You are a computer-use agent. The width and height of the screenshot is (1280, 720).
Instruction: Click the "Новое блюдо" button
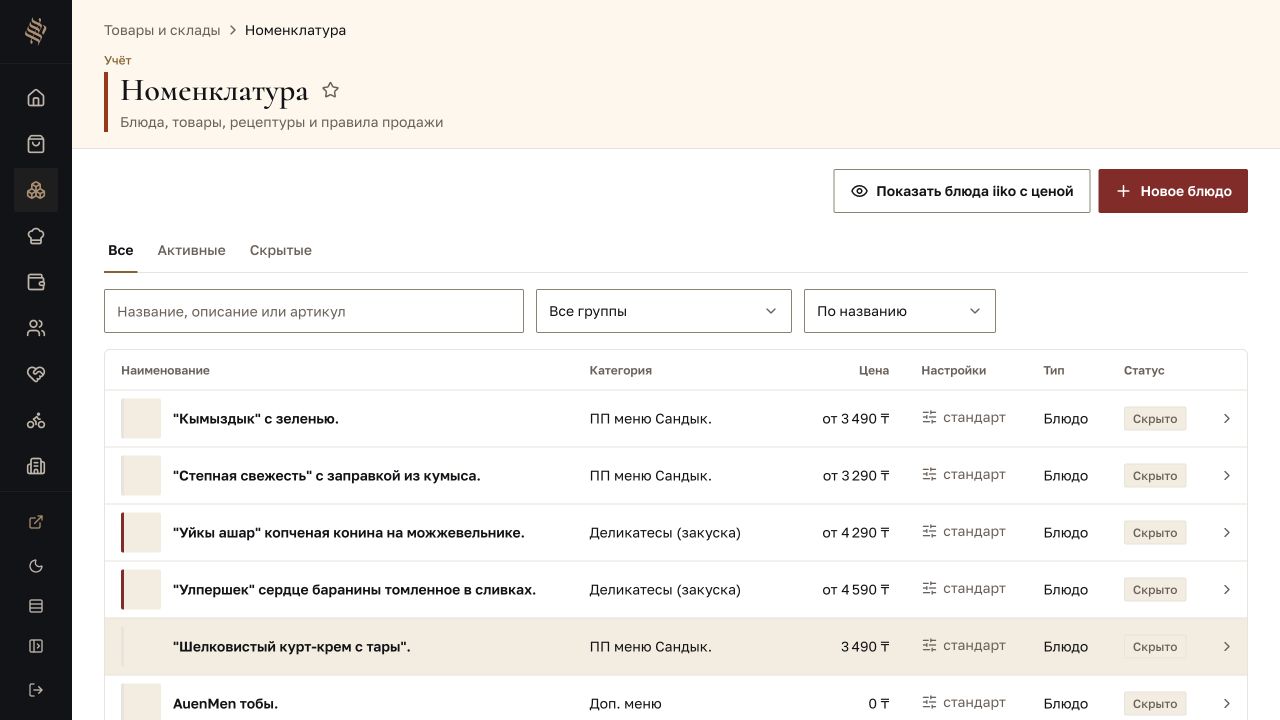[x=1173, y=191]
